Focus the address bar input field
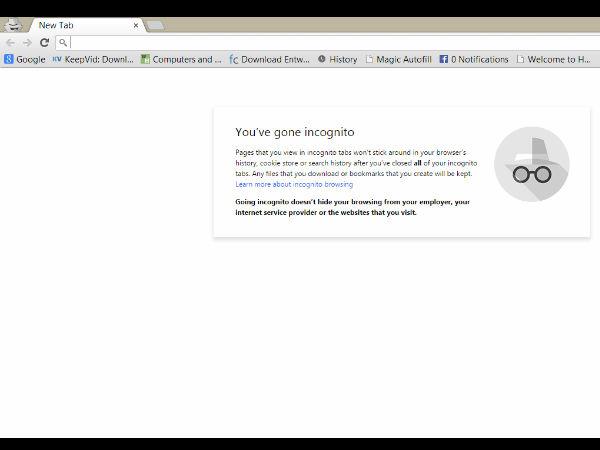Image resolution: width=600 pixels, height=450 pixels. coord(330,43)
